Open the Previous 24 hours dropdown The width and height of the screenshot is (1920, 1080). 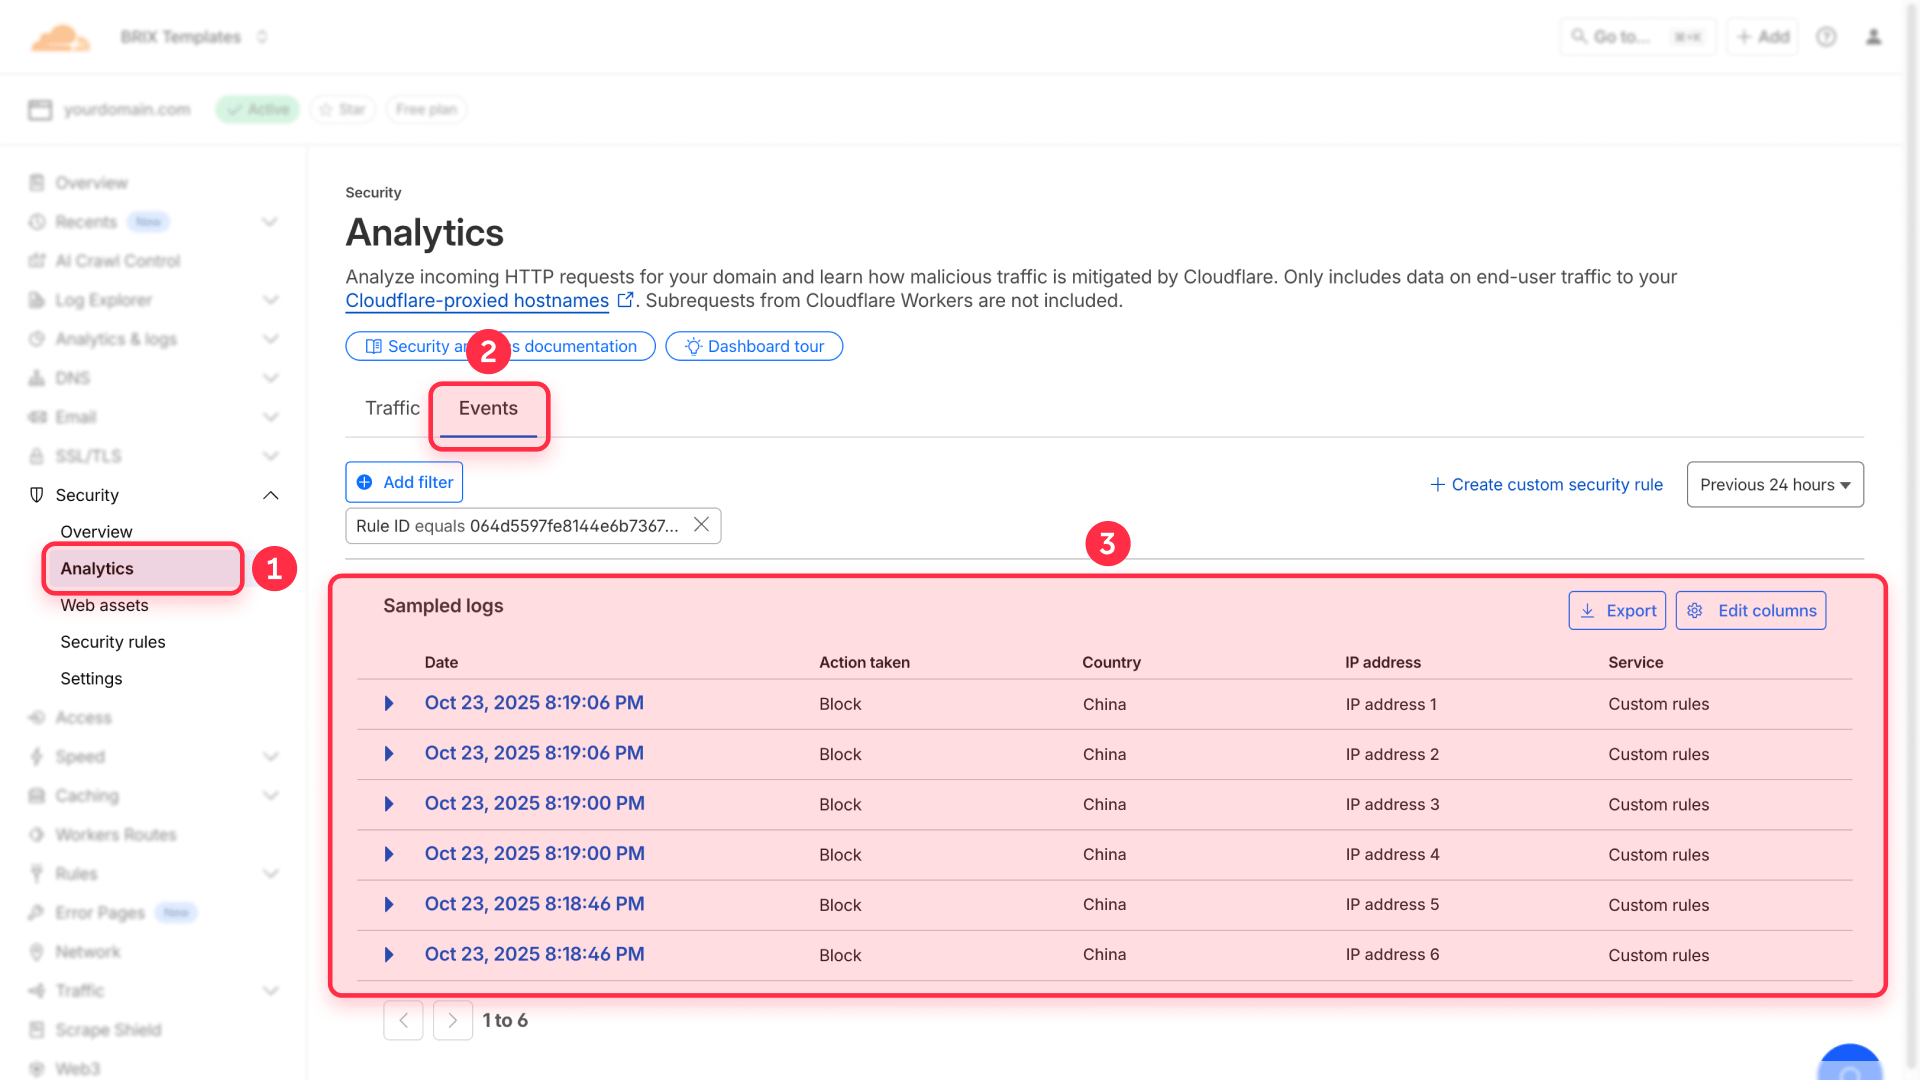point(1774,484)
